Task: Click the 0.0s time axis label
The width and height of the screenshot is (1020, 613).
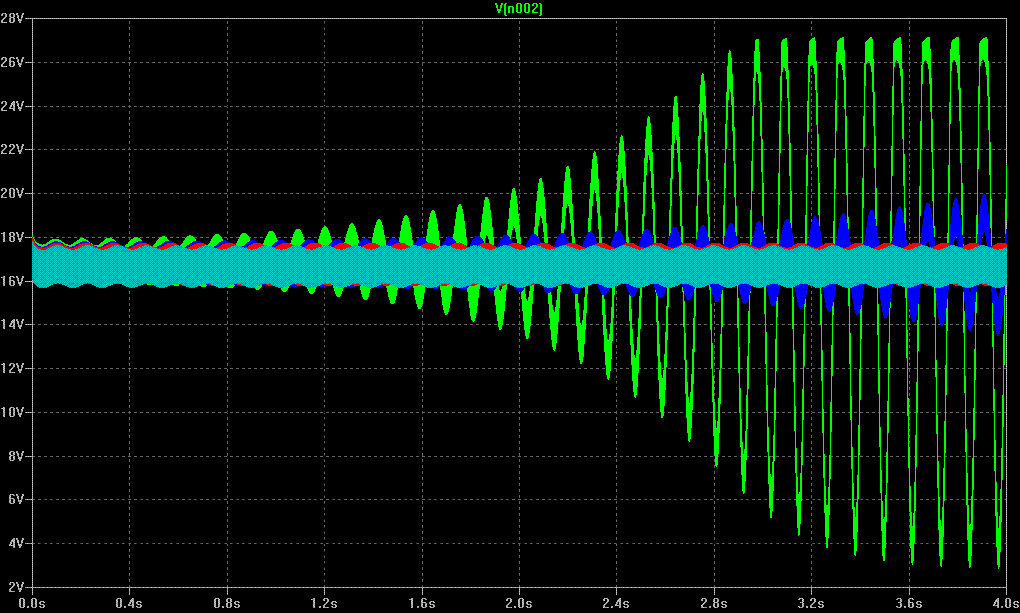Action: coord(32,603)
